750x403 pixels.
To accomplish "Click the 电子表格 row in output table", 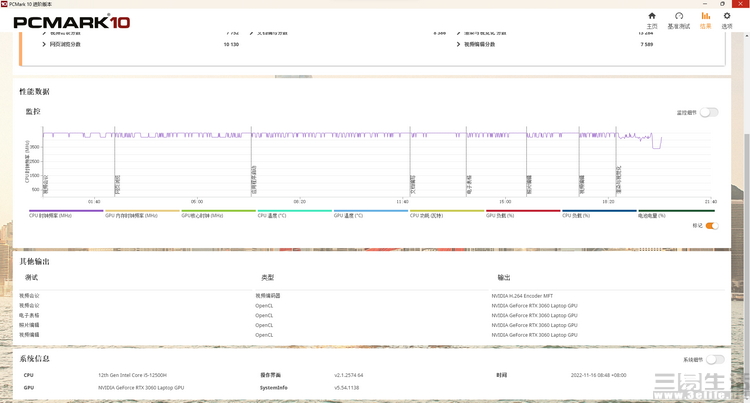I will point(29,315).
